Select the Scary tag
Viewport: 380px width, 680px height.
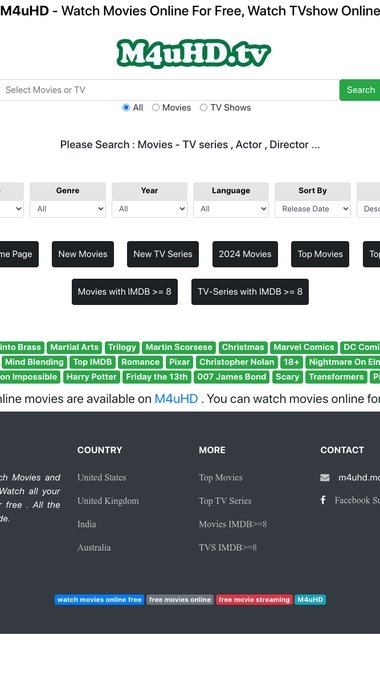tap(287, 377)
